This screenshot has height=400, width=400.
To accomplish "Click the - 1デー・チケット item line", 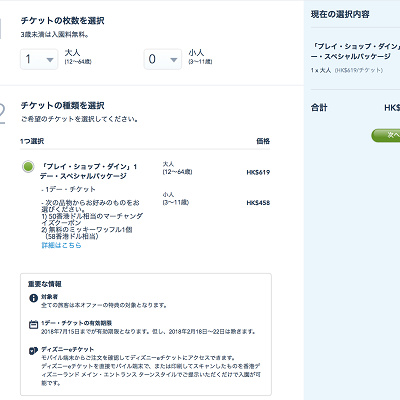I will tap(68, 189).
